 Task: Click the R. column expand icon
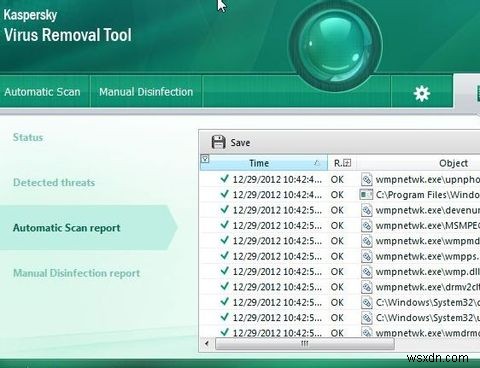point(347,163)
